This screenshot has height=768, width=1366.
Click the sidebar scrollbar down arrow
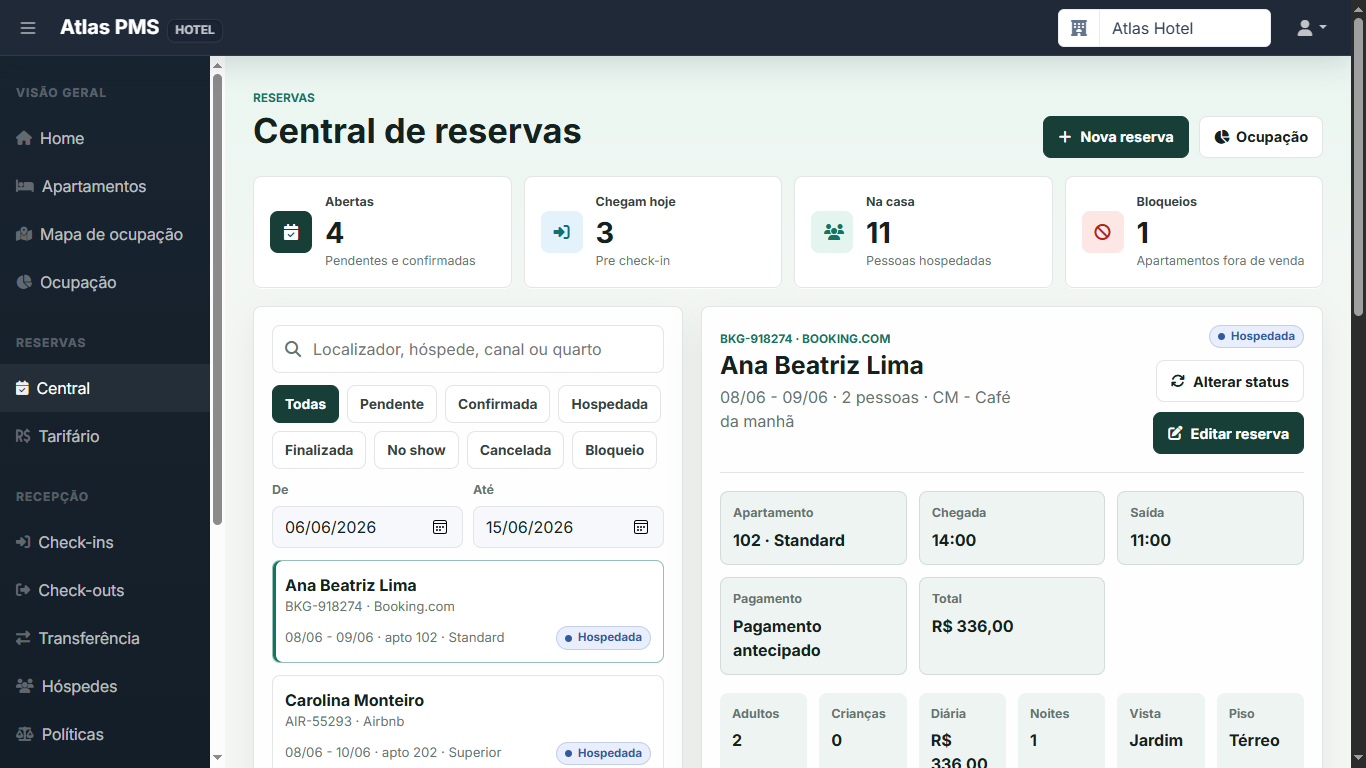pyautogui.click(x=217, y=759)
